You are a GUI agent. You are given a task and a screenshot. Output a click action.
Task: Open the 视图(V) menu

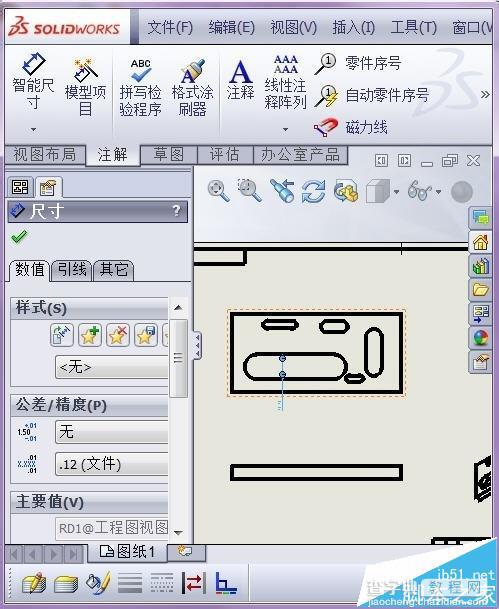(294, 28)
